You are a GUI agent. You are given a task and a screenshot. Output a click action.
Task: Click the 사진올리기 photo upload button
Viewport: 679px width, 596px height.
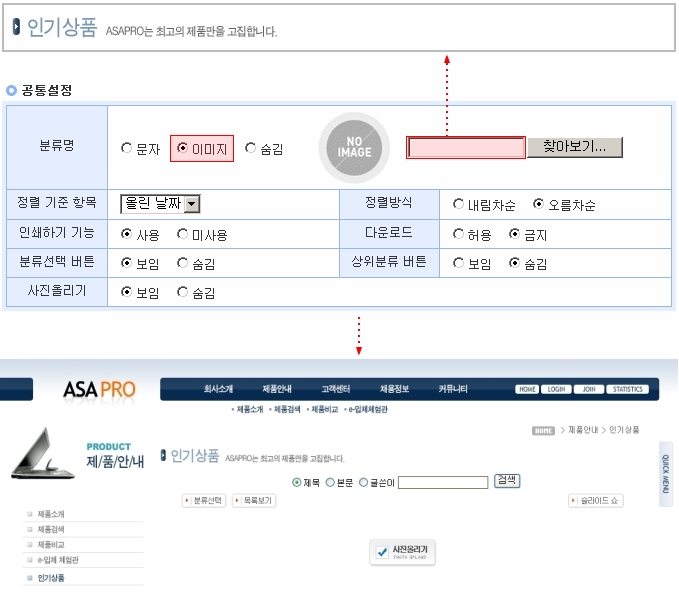[x=402, y=552]
